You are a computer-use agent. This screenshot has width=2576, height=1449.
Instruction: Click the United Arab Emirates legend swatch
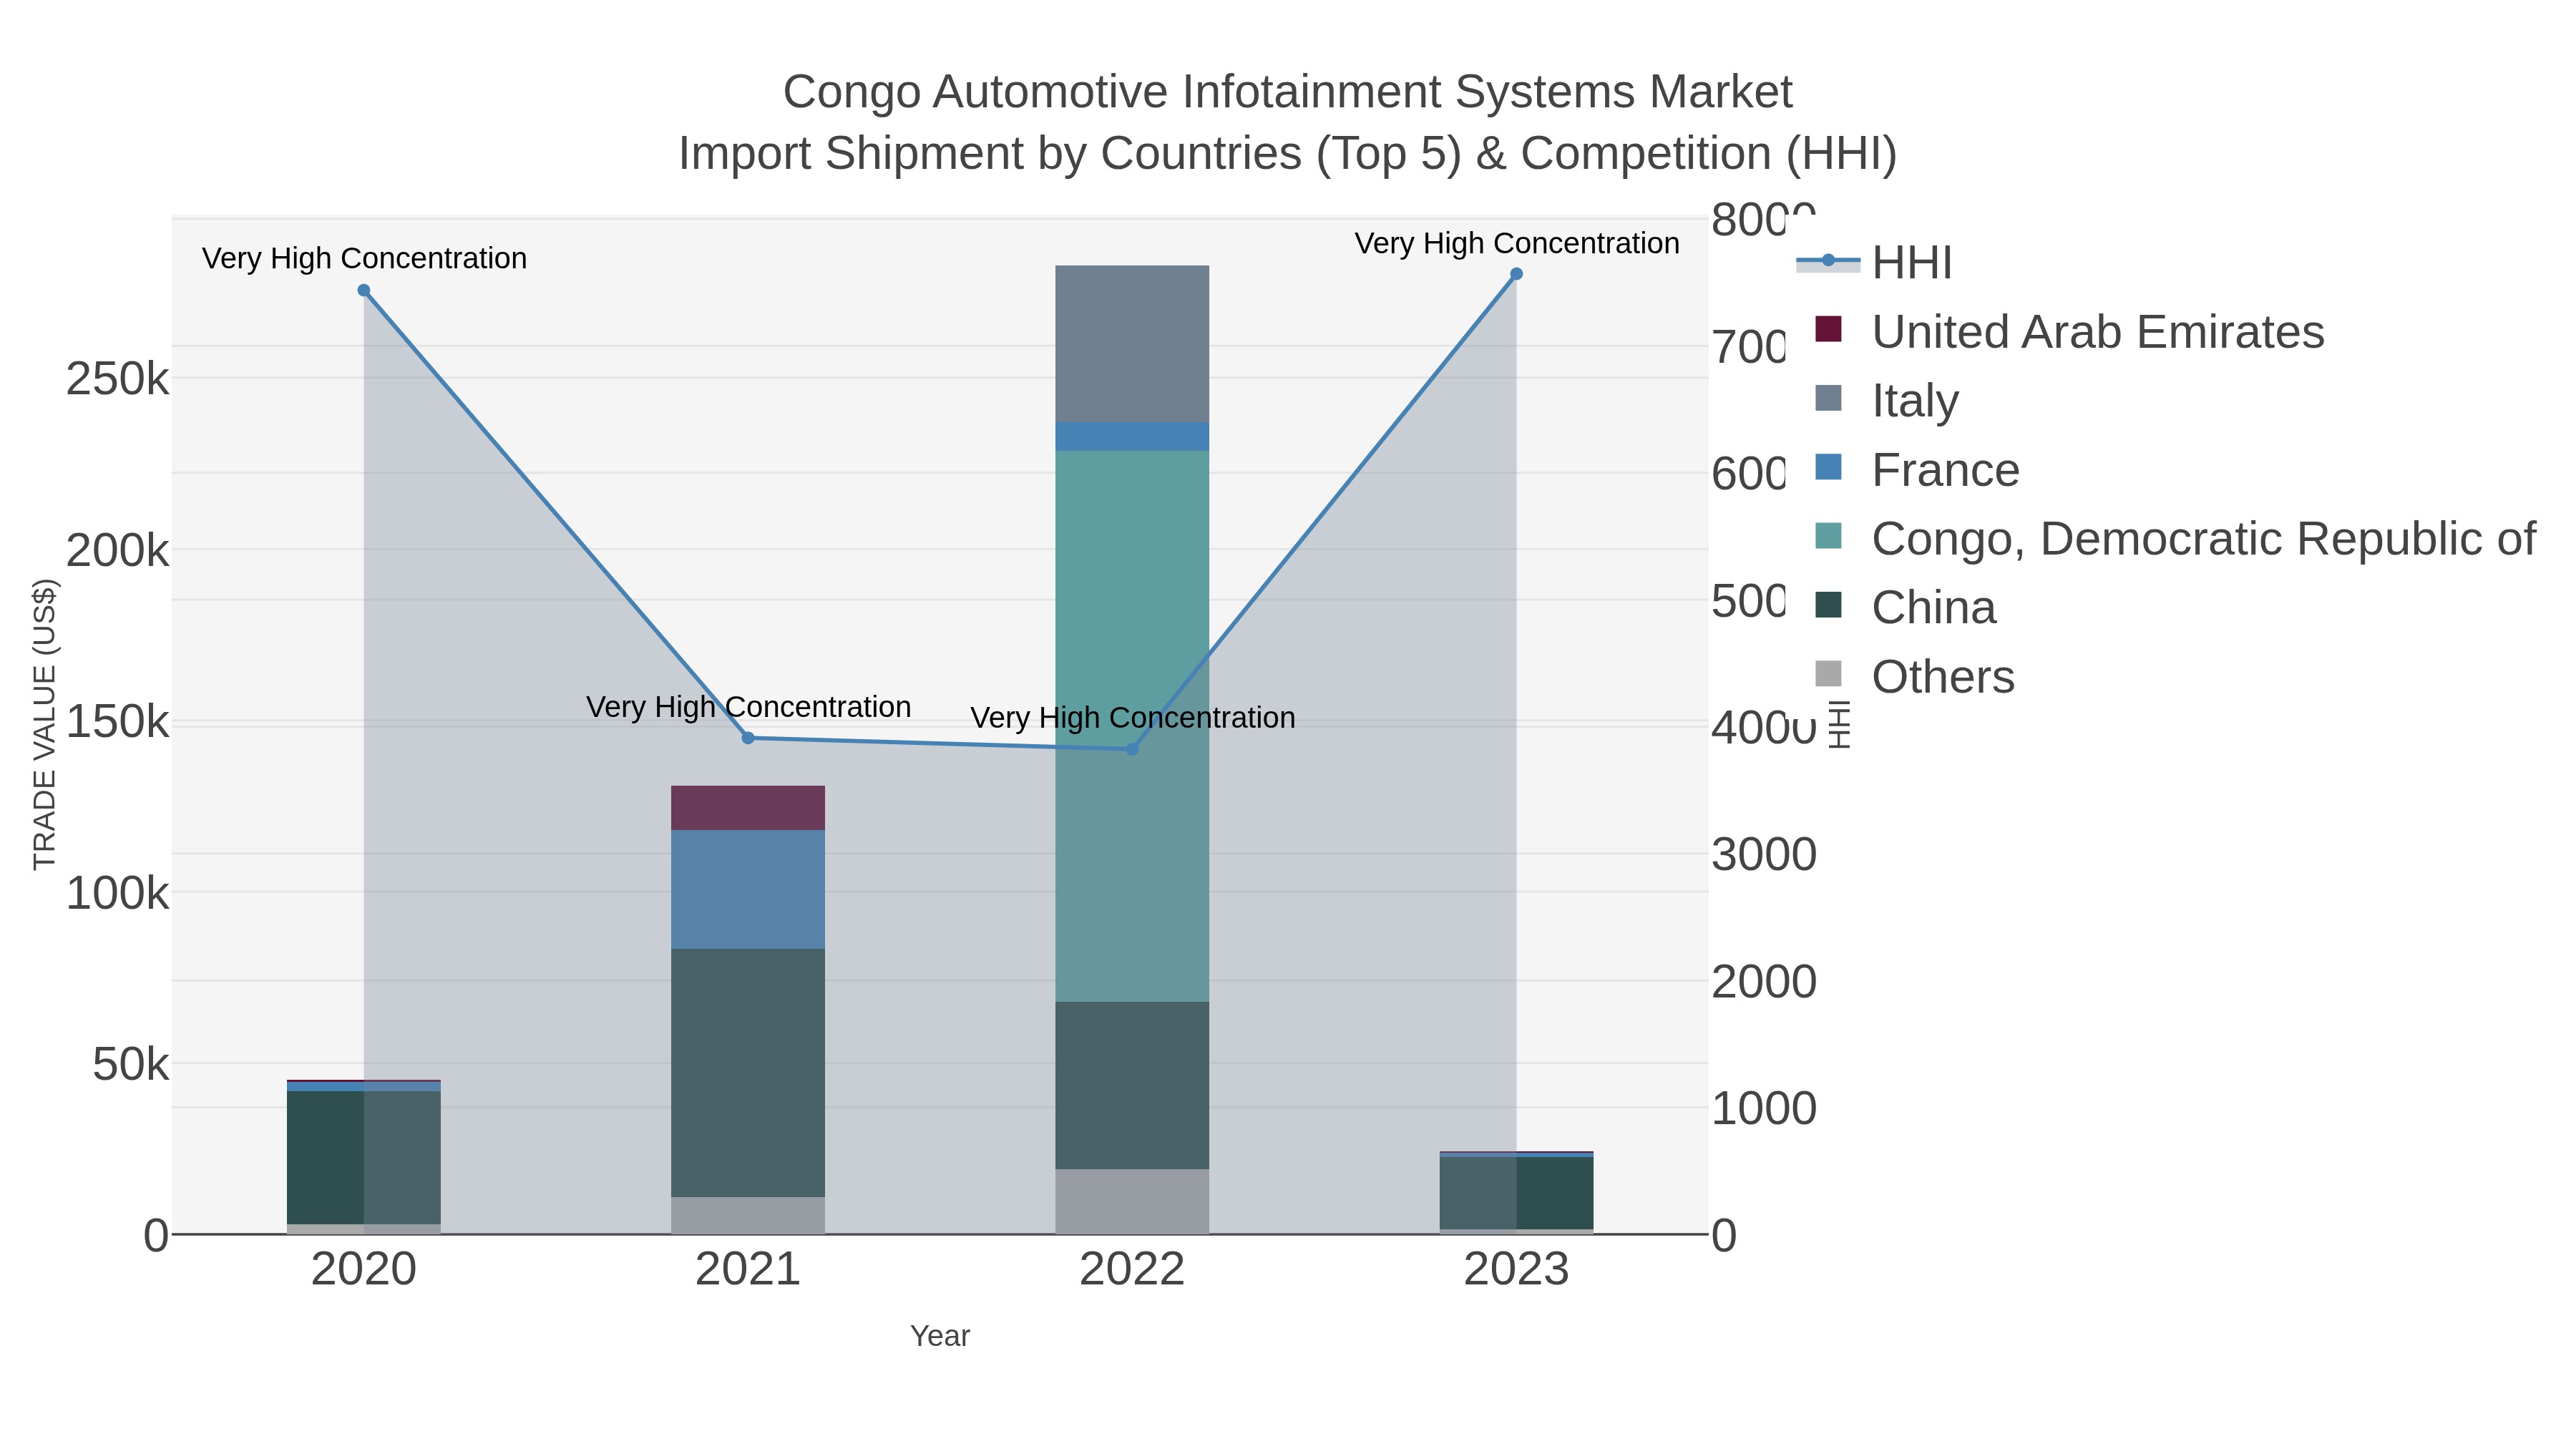point(1828,329)
